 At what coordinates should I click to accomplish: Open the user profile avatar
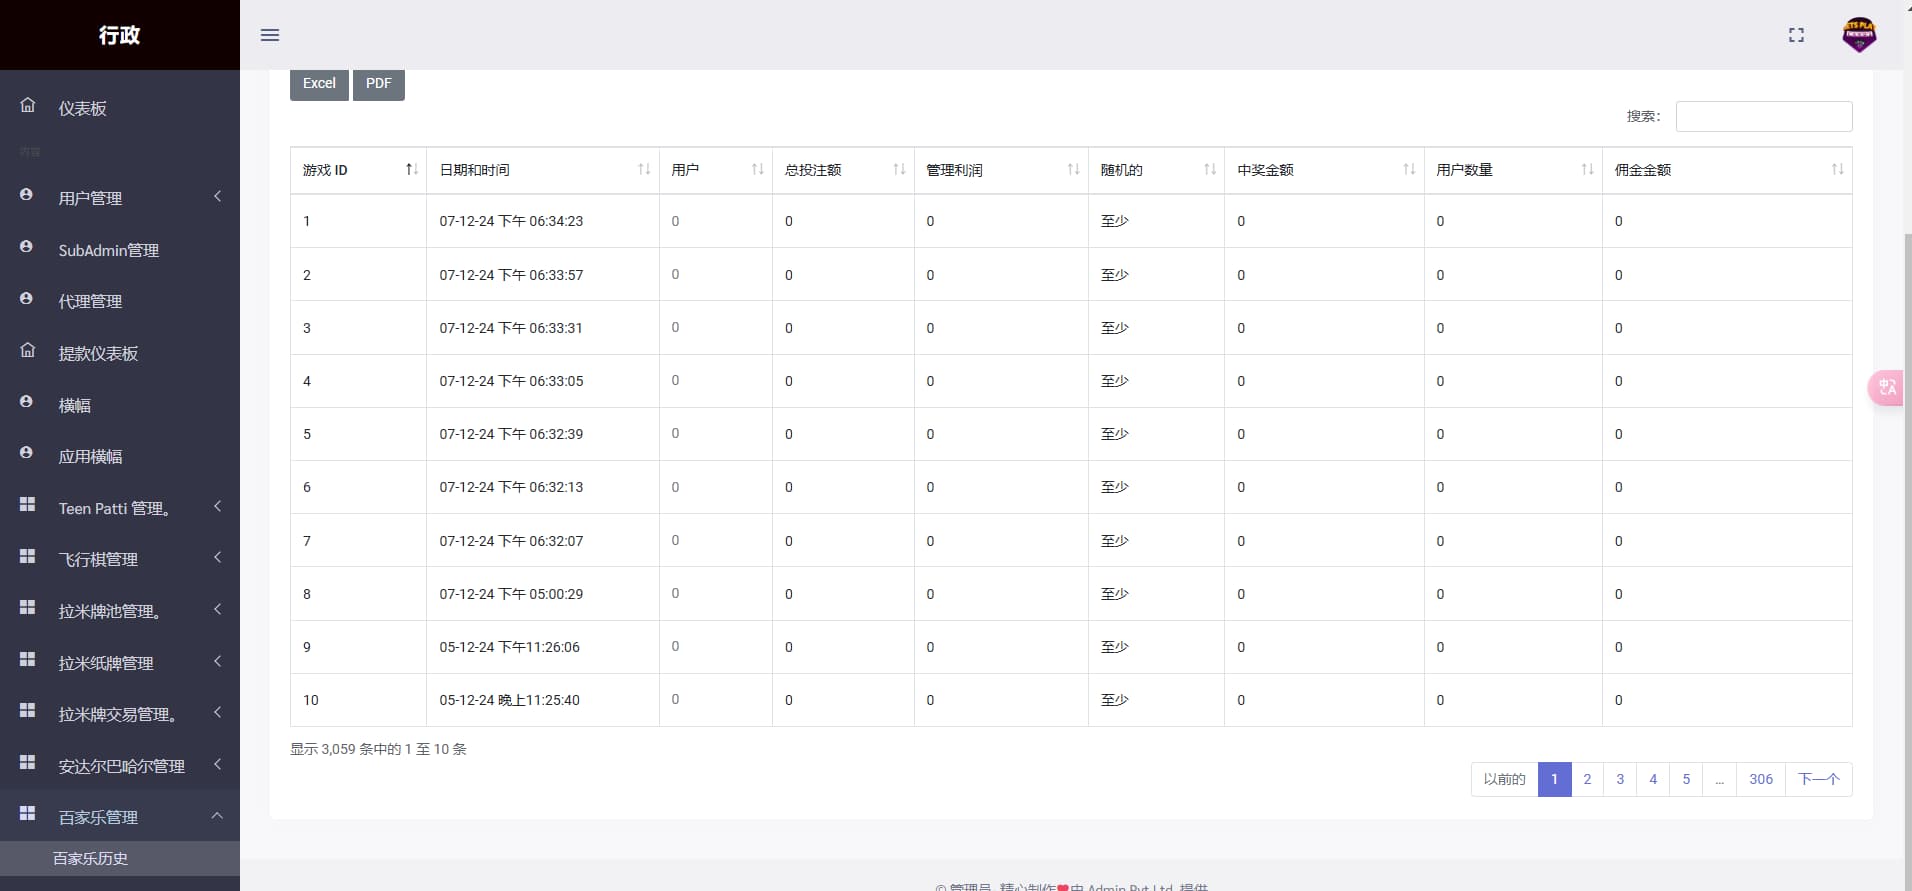pos(1858,35)
